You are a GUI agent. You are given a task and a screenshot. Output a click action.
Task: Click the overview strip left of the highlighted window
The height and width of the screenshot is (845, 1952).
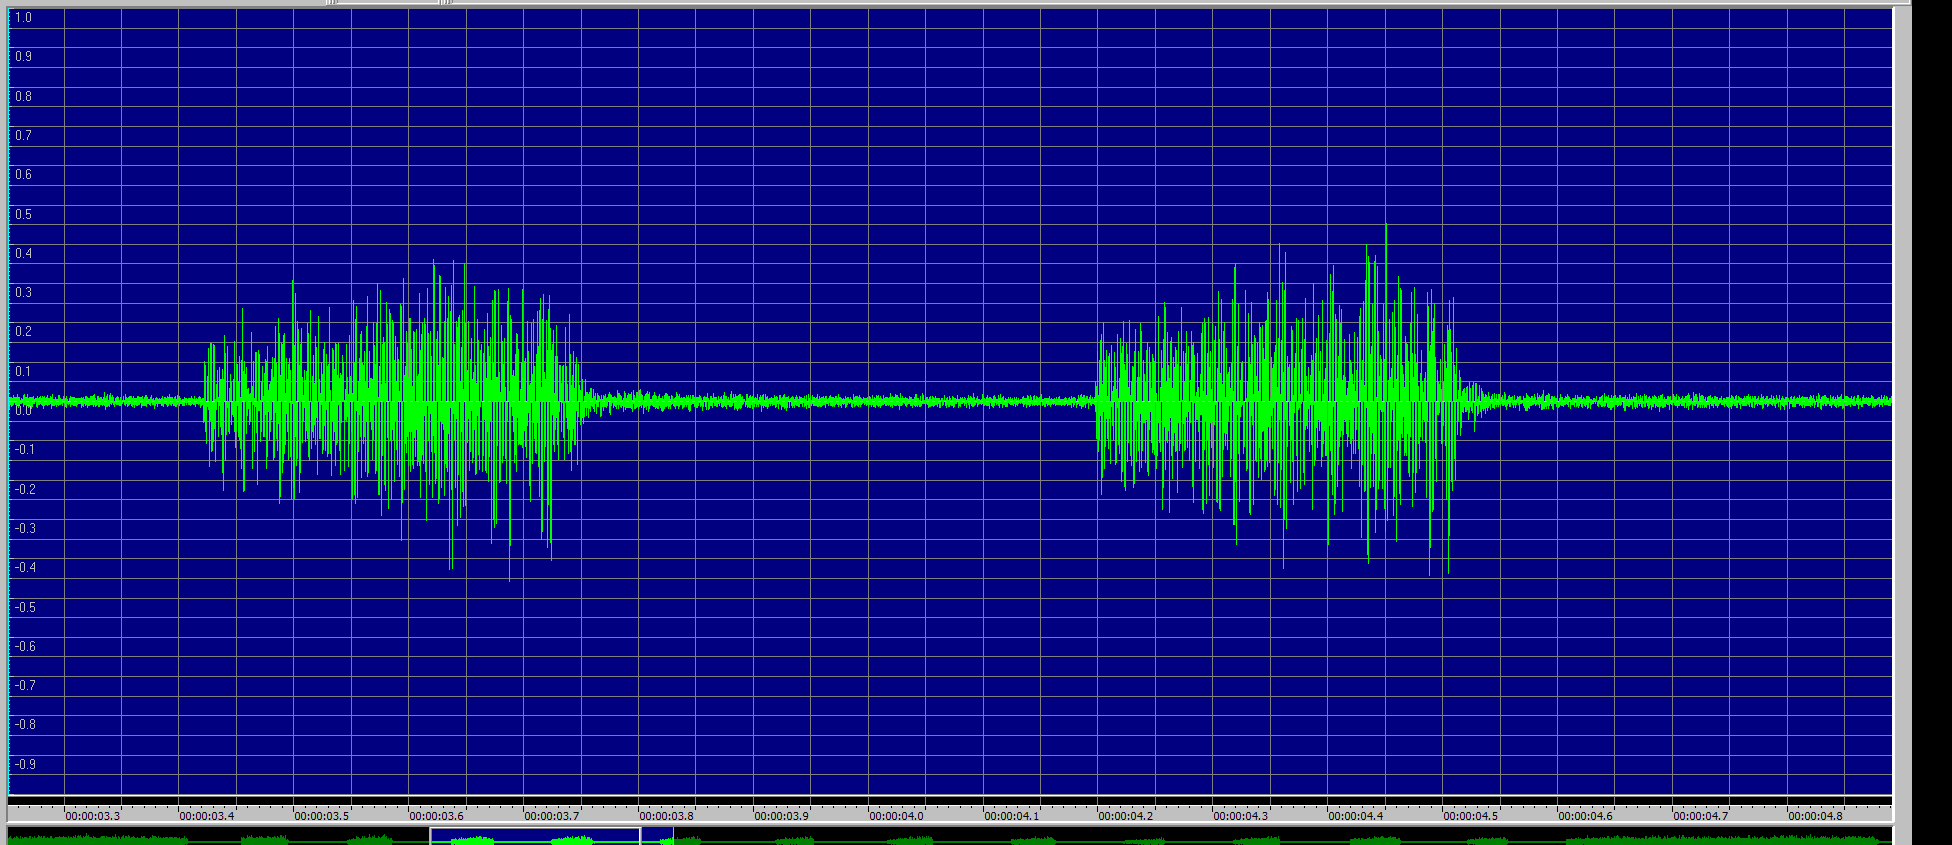click(x=200, y=837)
